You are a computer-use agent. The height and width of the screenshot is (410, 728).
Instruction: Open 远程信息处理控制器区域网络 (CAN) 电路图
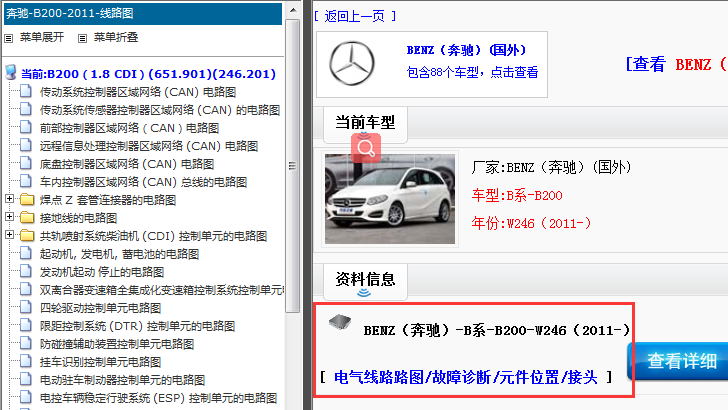(x=149, y=146)
